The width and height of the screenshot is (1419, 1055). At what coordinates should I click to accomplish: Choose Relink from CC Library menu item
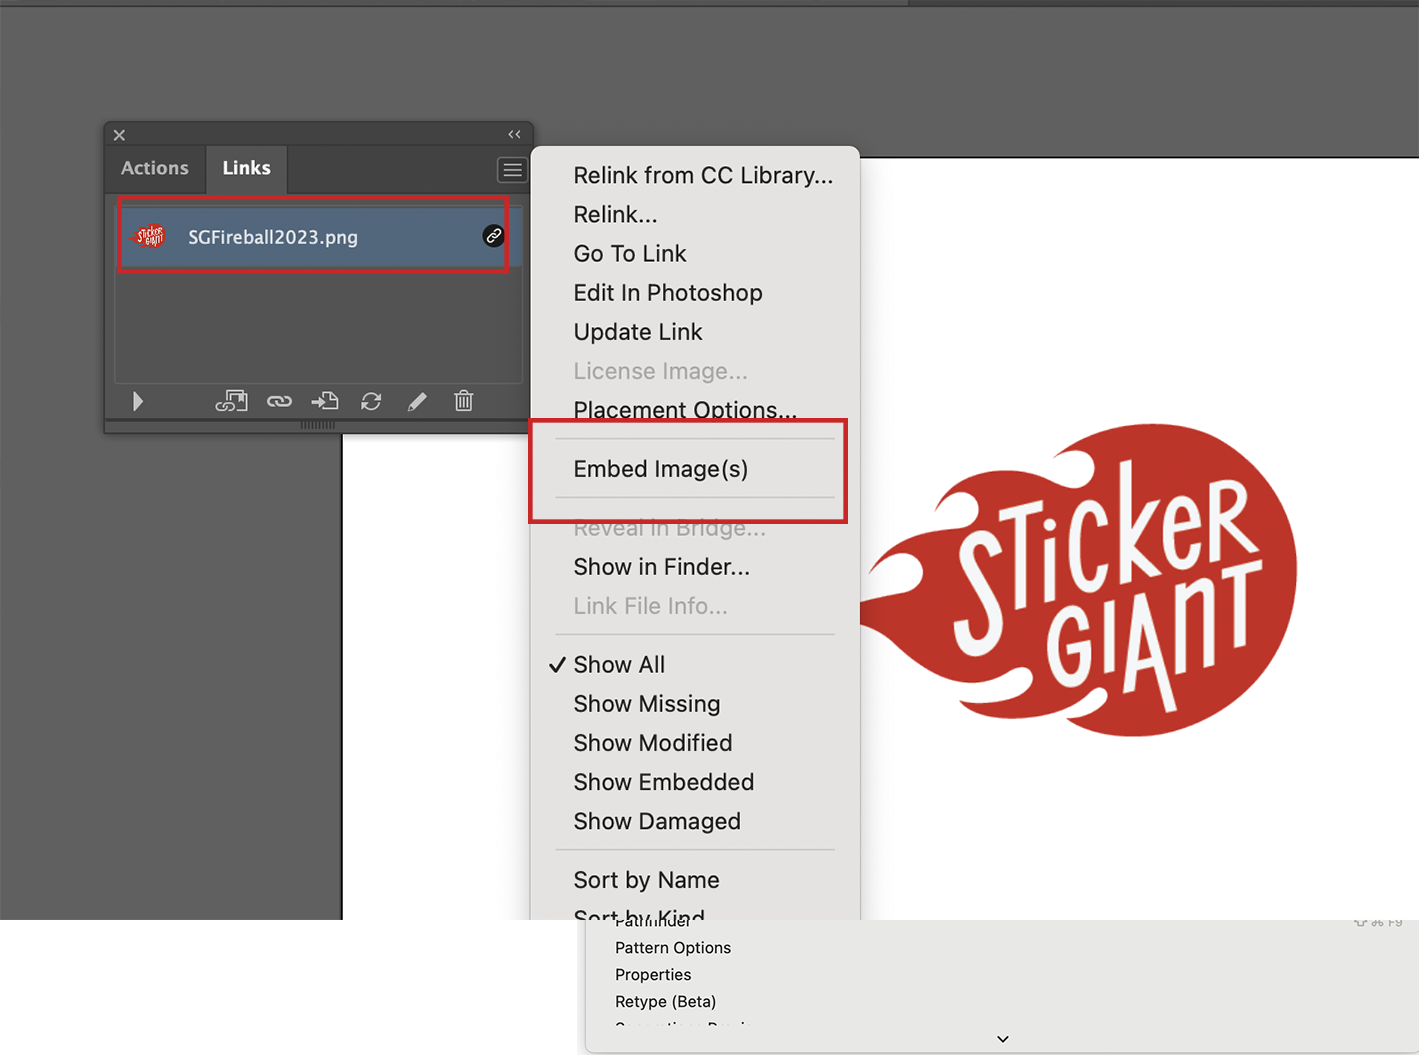(x=703, y=175)
